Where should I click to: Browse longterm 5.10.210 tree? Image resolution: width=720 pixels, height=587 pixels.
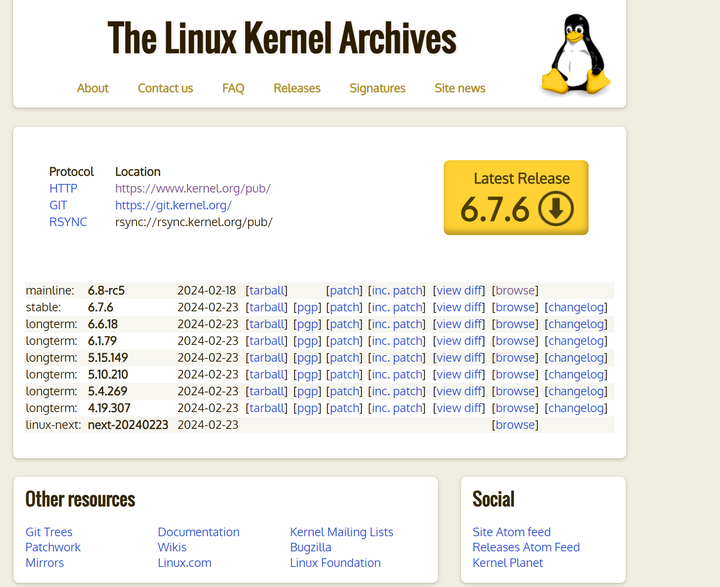515,374
